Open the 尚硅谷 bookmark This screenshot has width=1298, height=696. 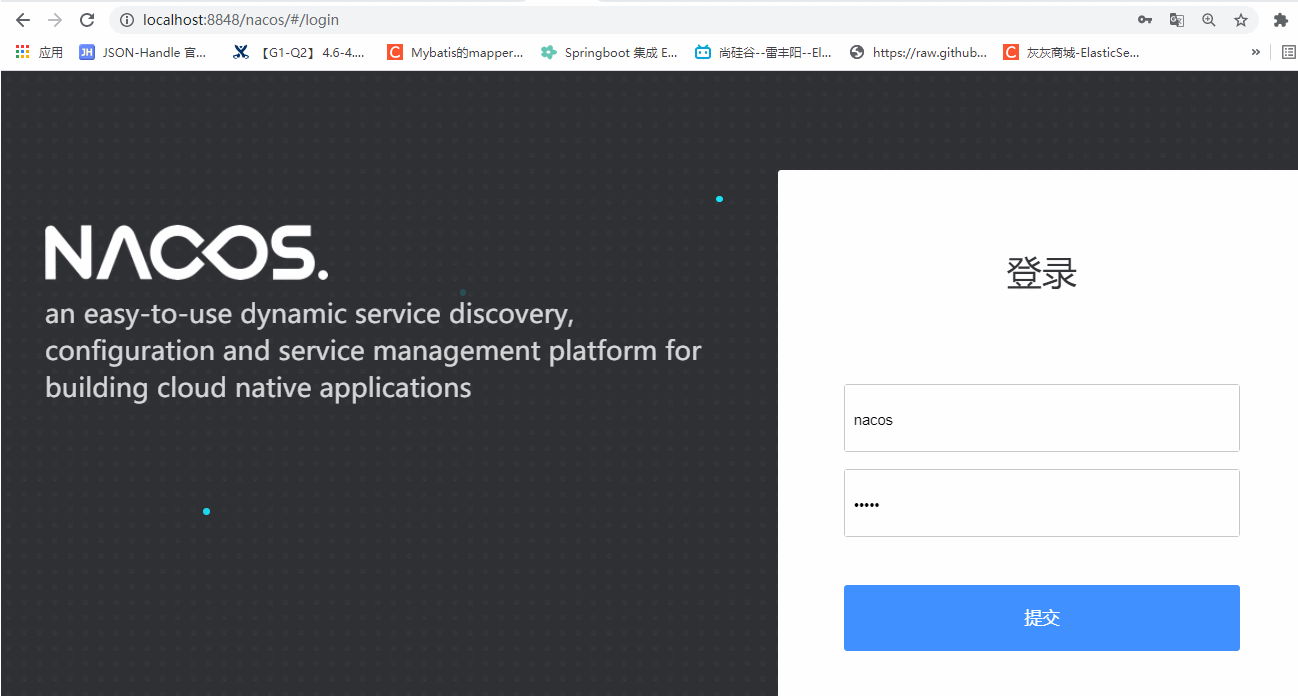click(x=764, y=52)
